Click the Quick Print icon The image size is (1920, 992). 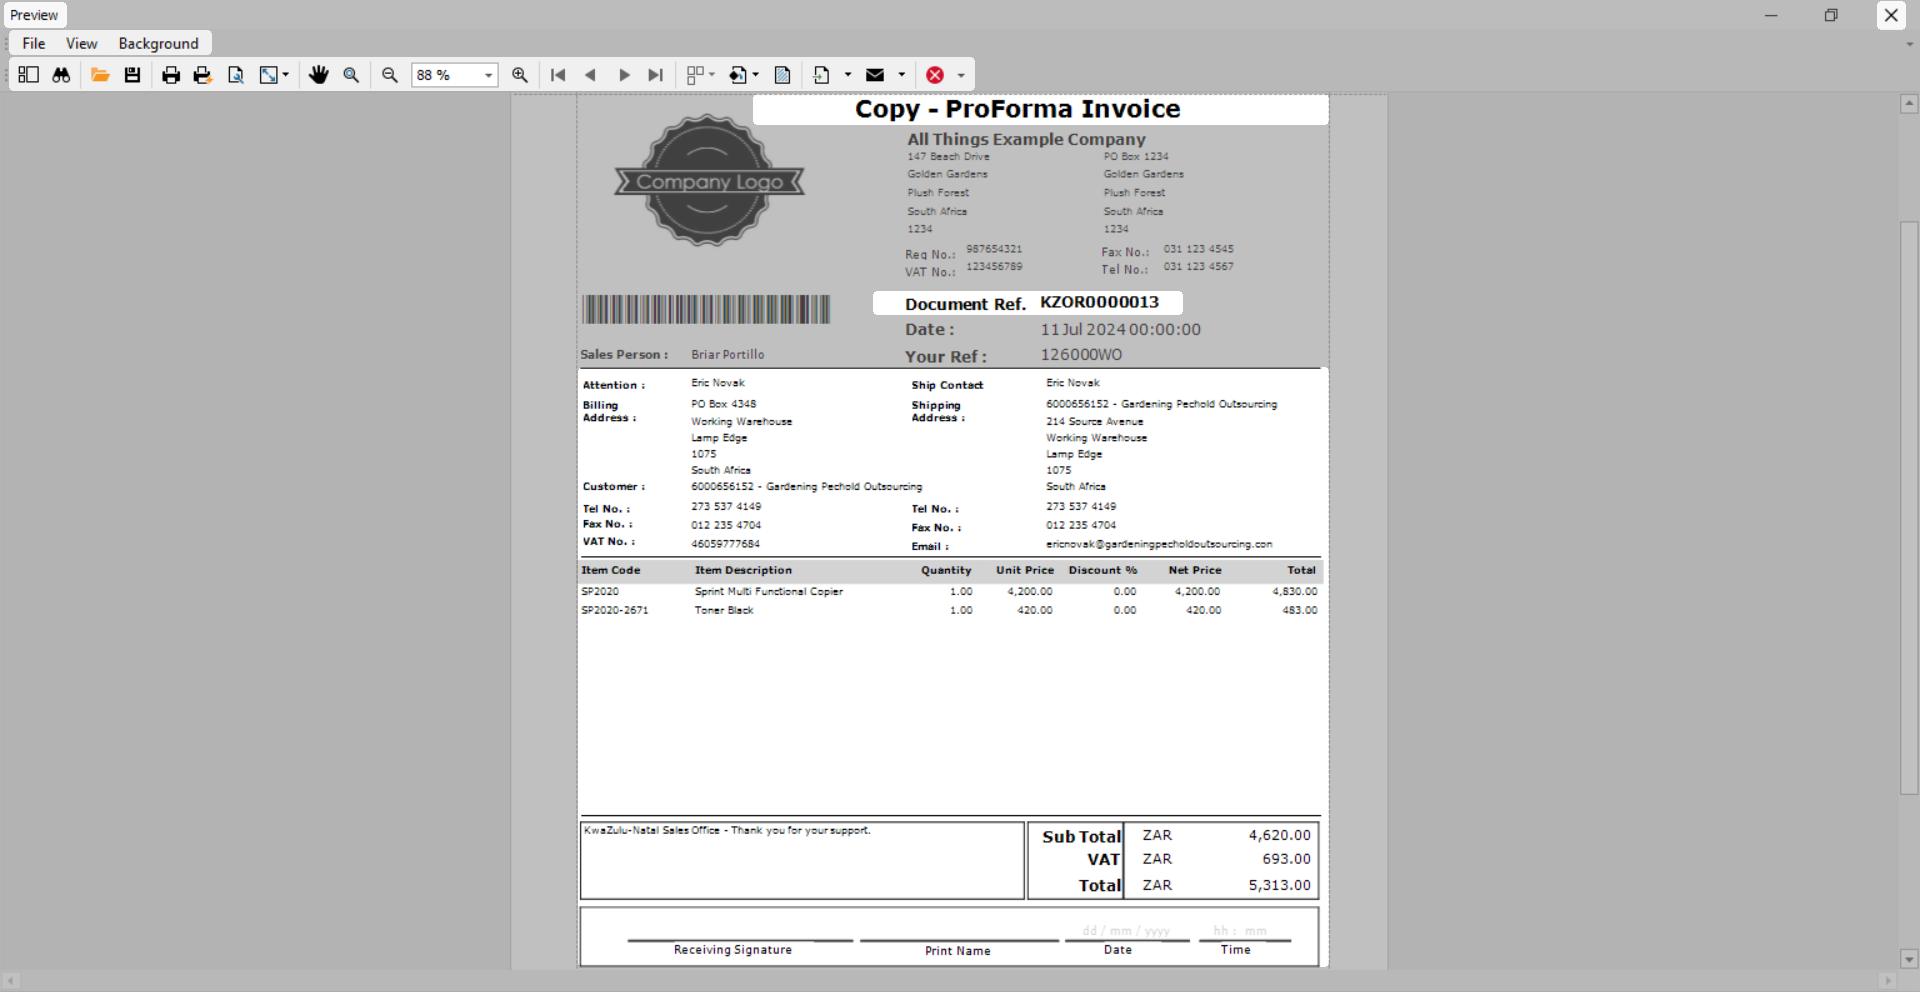(x=203, y=75)
